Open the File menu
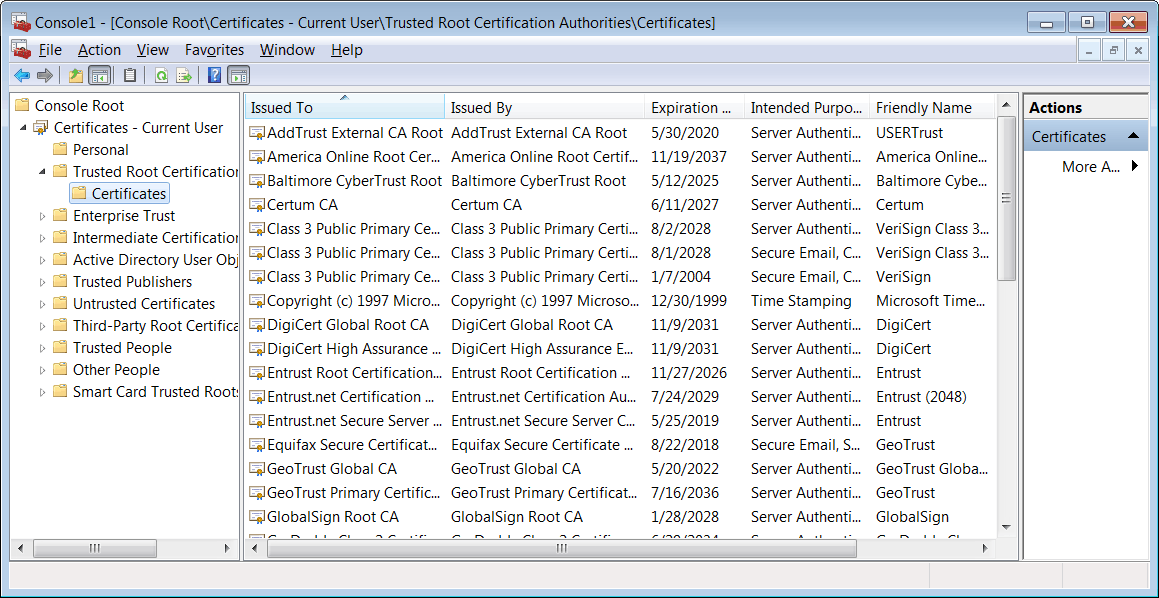1159x598 pixels. pyautogui.click(x=50, y=50)
